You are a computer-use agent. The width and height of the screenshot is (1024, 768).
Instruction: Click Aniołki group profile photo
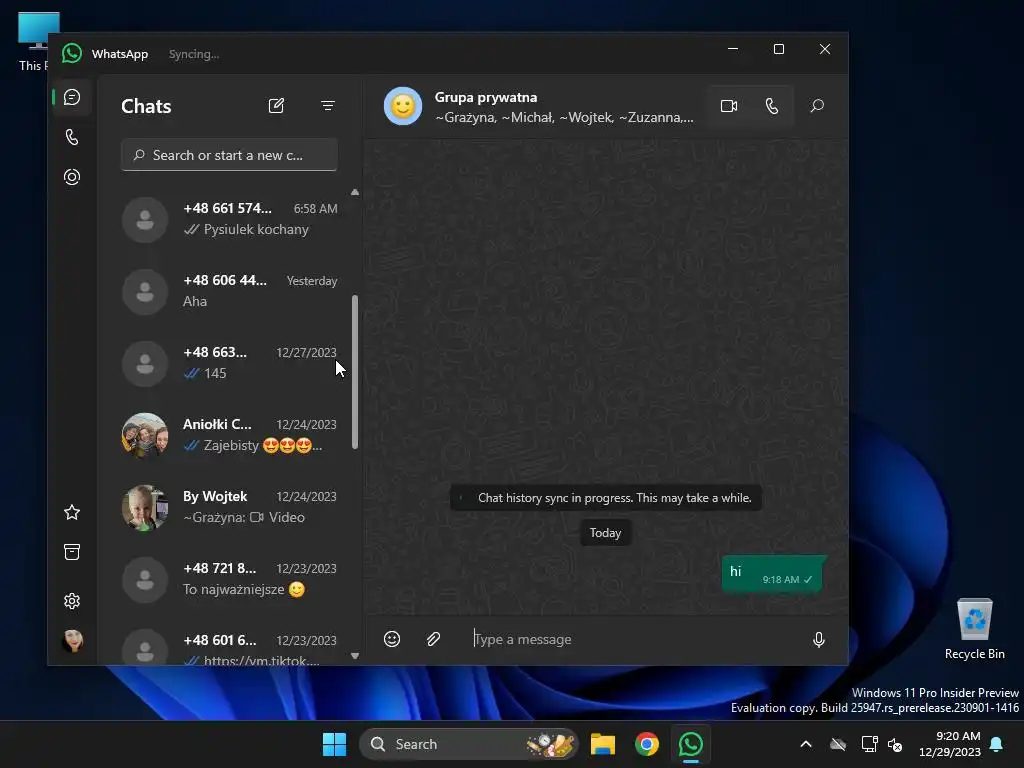tap(145, 436)
